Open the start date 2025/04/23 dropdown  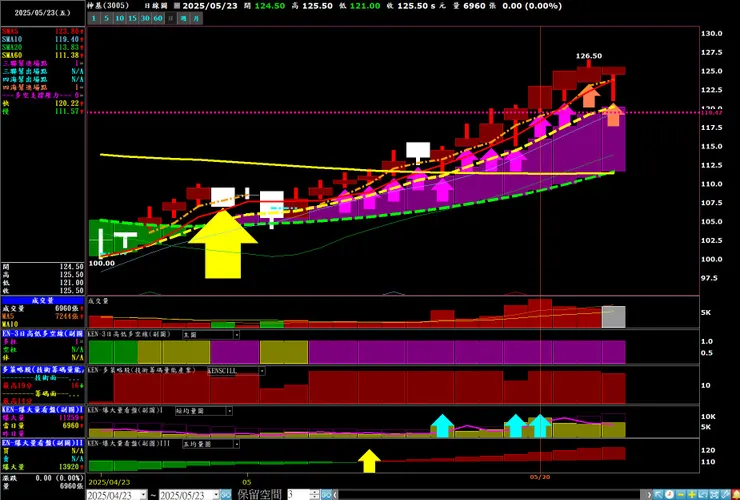pyautogui.click(x=143, y=495)
